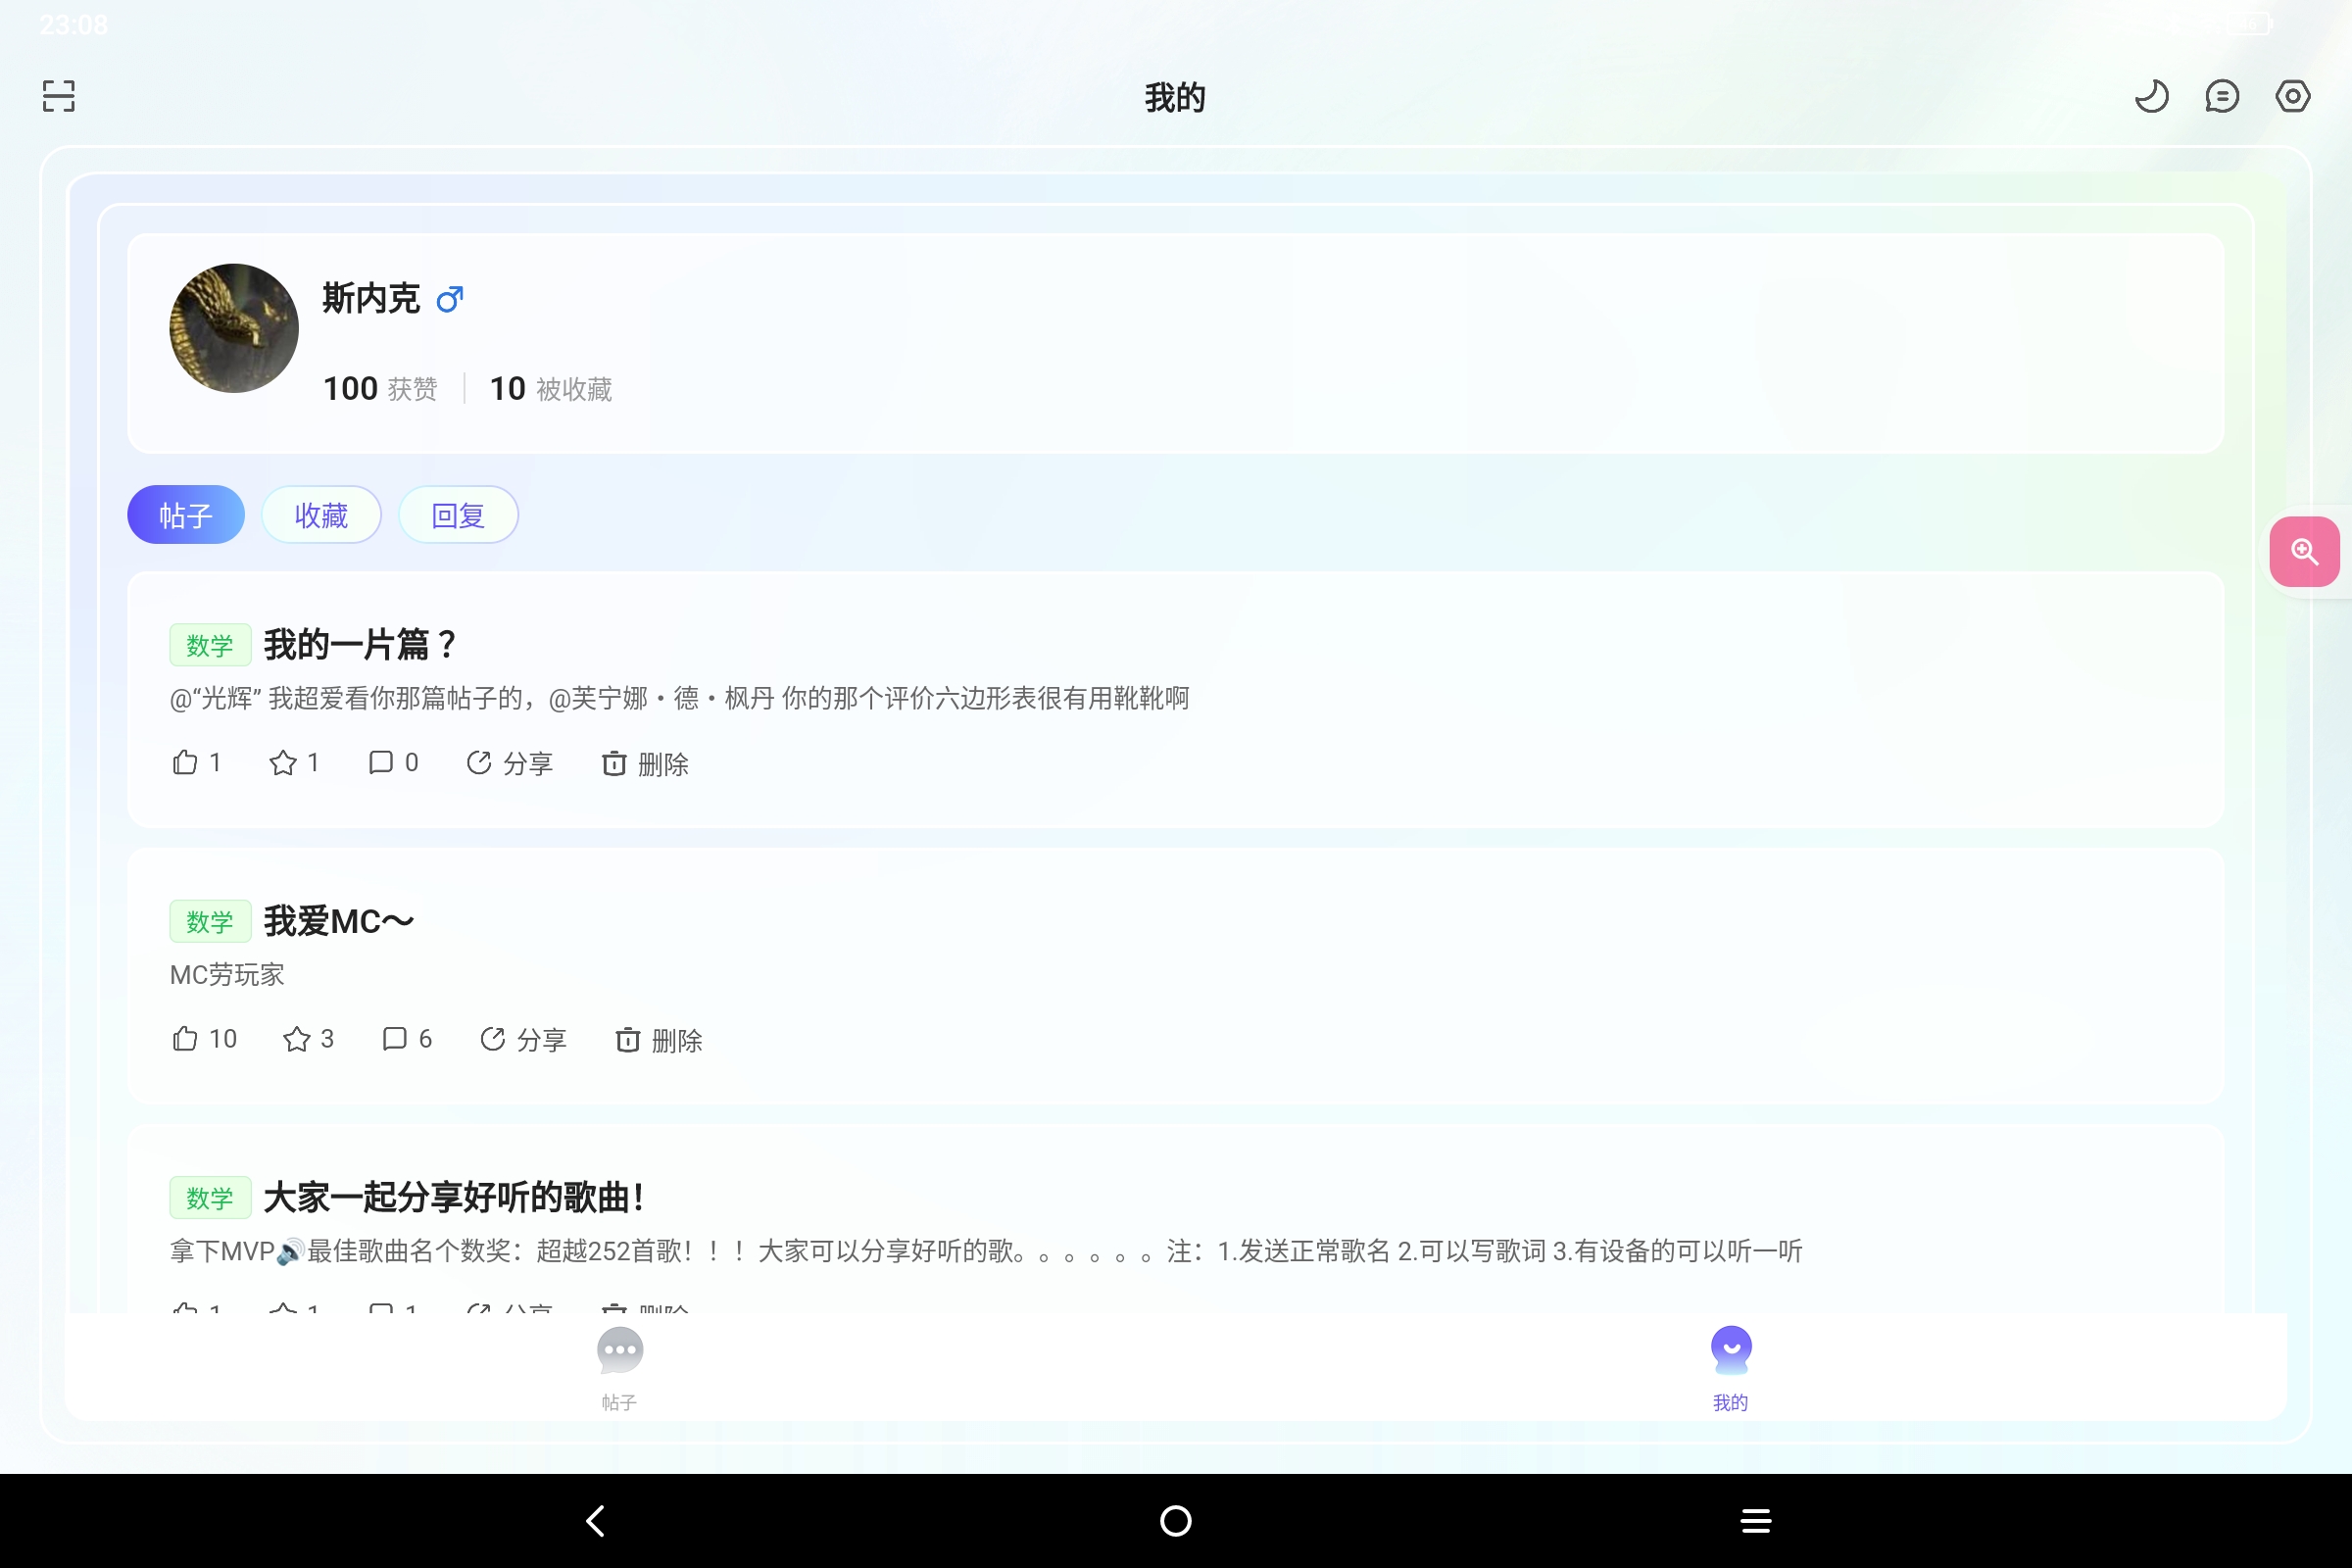This screenshot has width=2352, height=1568.
Task: Open the post 大家一起分享好听的歌曲
Action: [452, 1197]
